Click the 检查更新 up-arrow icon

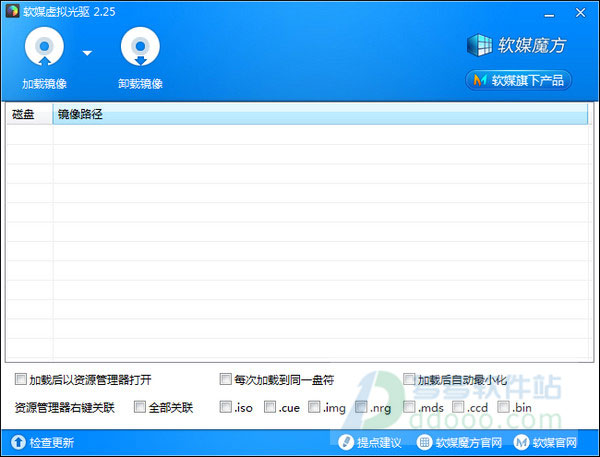pos(18,442)
